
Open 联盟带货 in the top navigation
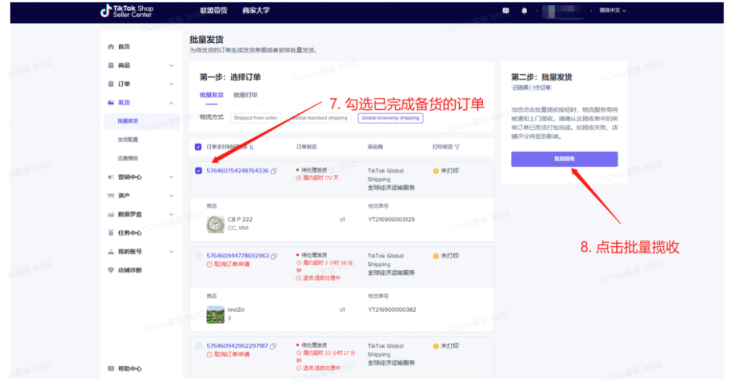pyautogui.click(x=213, y=11)
